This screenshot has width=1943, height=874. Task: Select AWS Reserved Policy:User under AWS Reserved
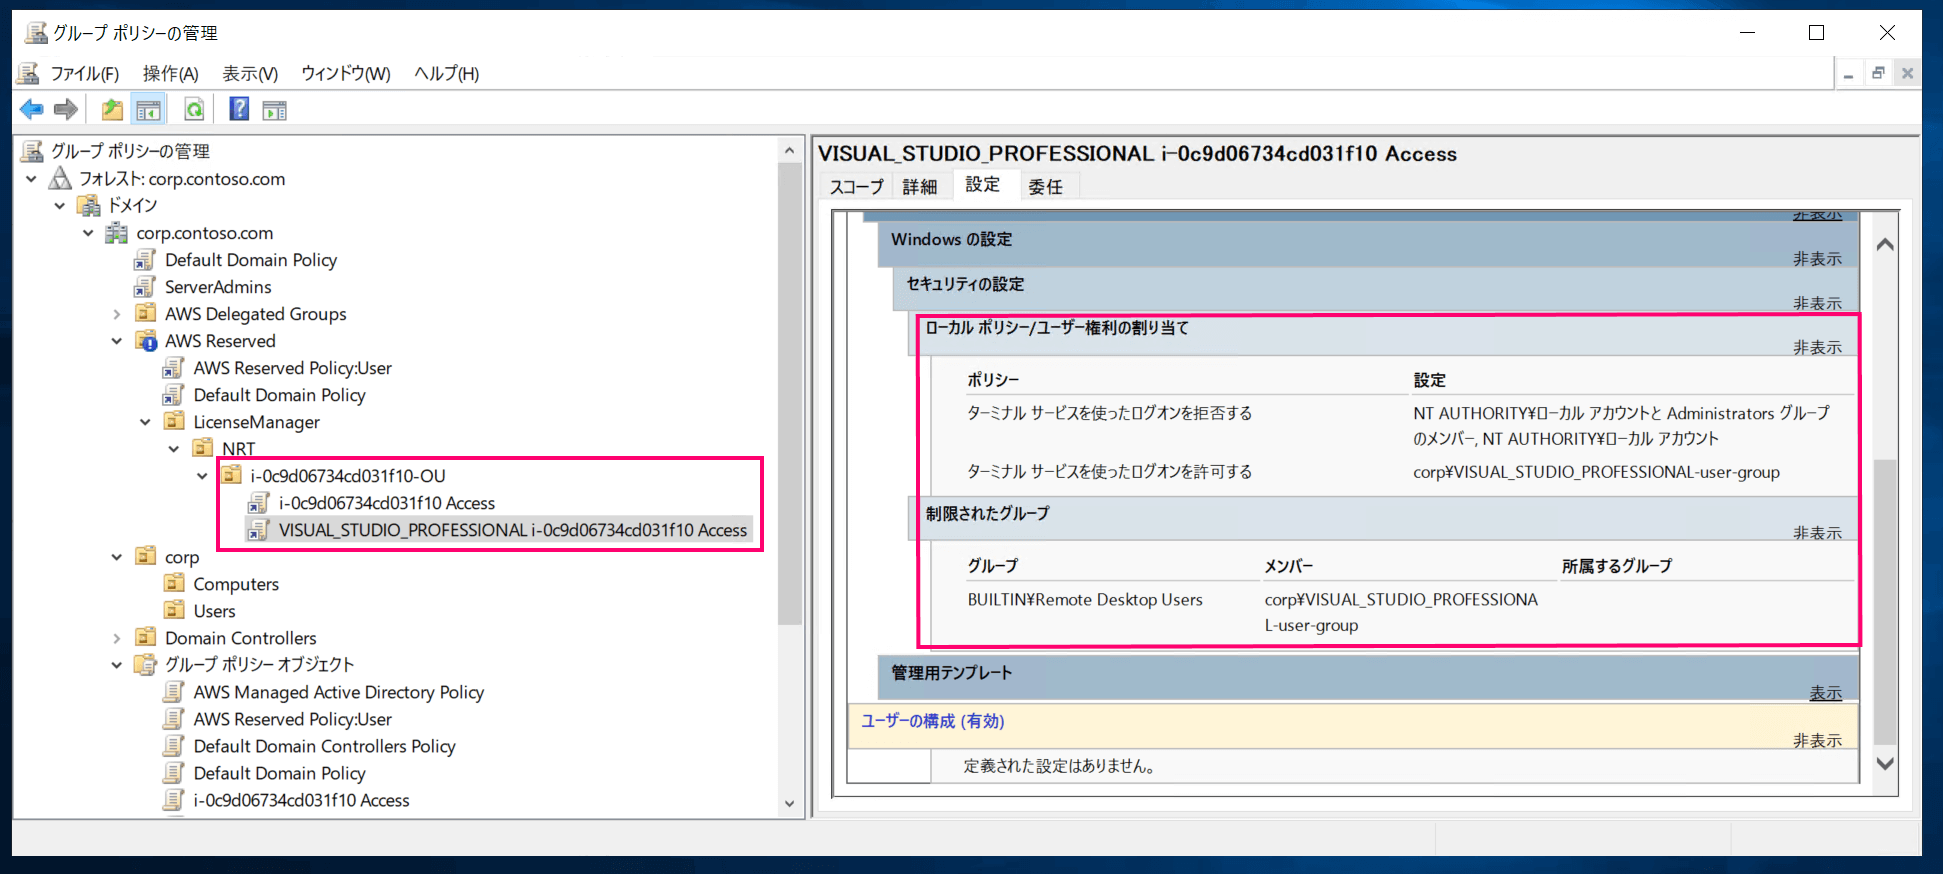pos(292,368)
